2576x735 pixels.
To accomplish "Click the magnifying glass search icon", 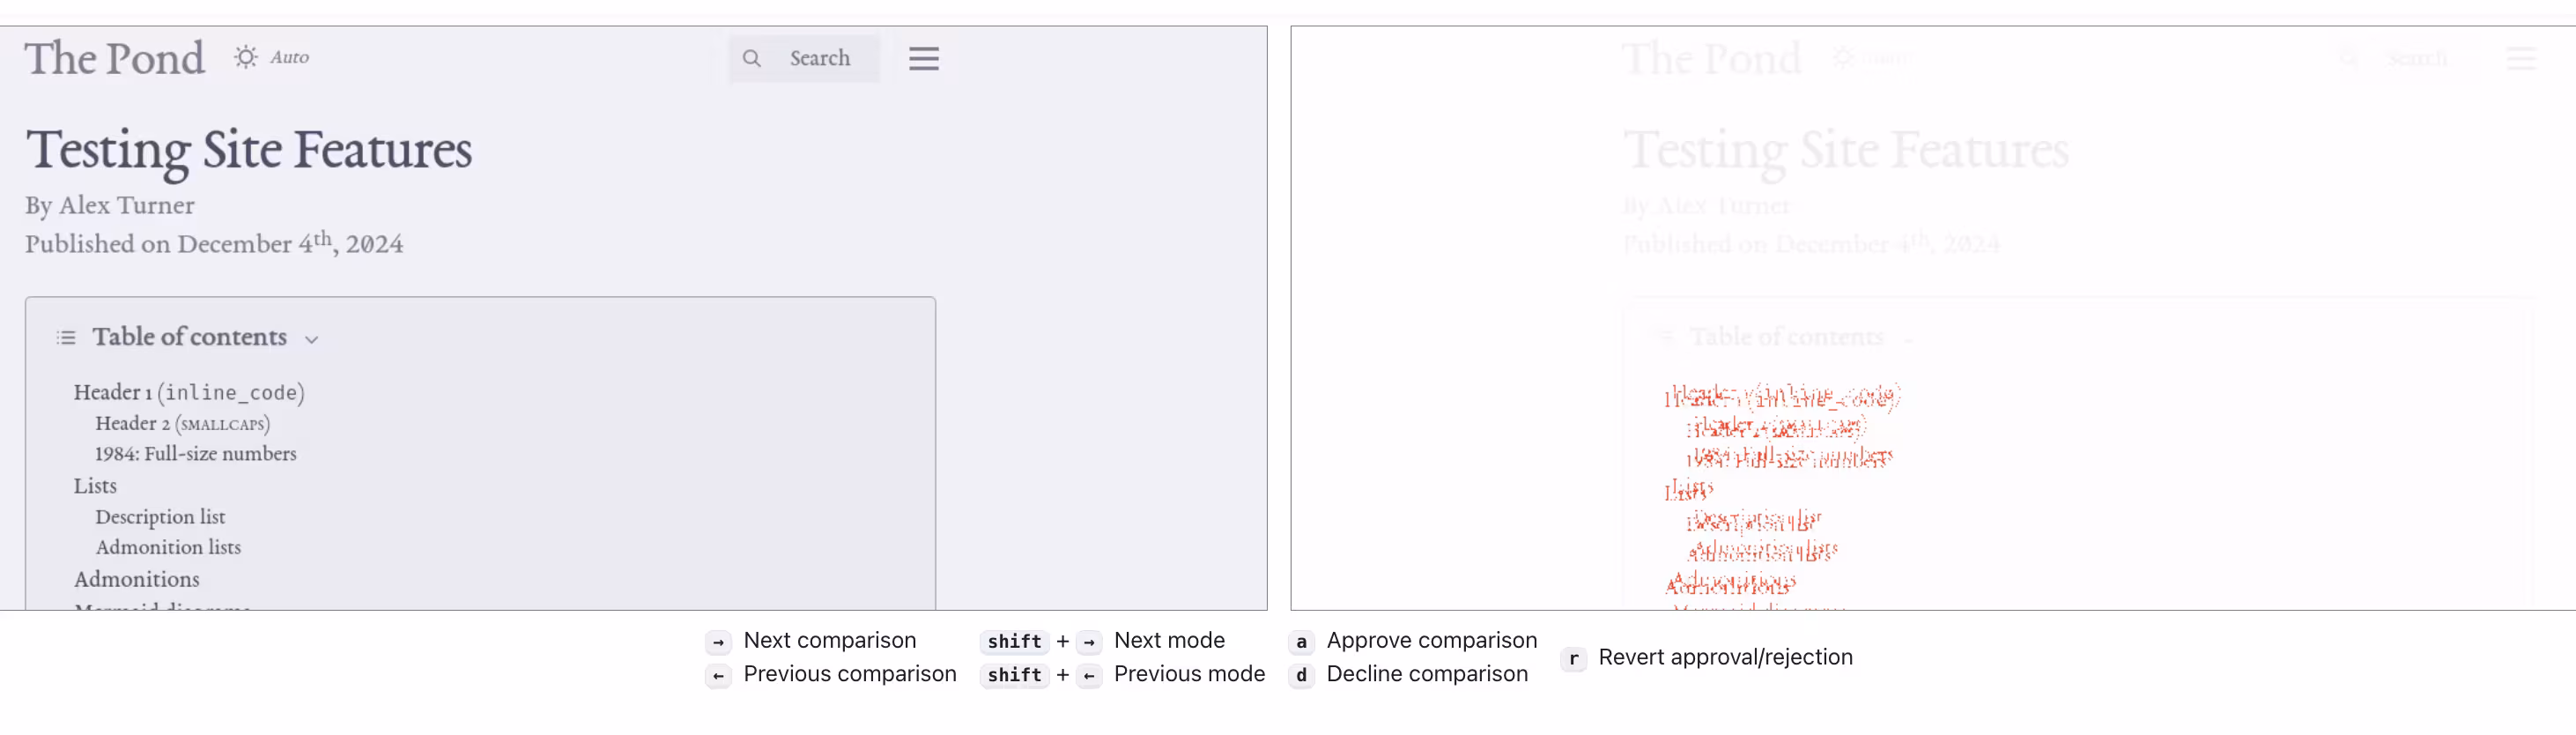I will [x=752, y=59].
